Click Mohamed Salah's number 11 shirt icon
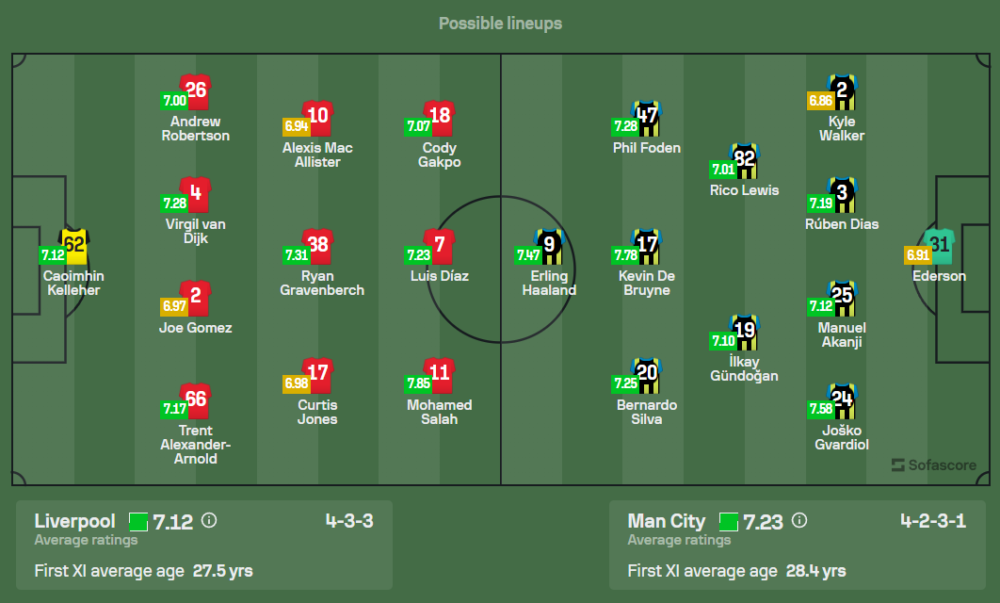 (440, 372)
